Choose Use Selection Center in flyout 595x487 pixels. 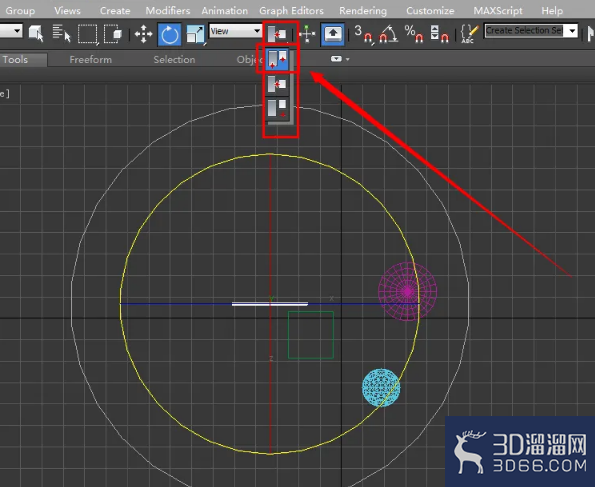[277, 84]
